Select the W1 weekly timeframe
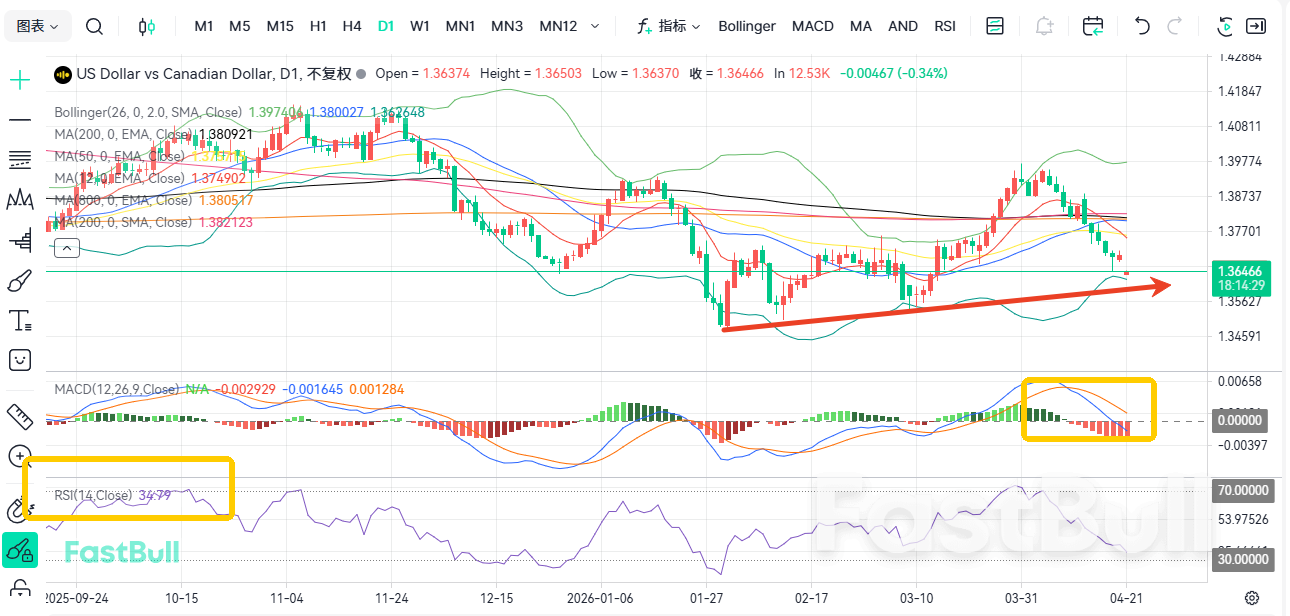 point(419,26)
